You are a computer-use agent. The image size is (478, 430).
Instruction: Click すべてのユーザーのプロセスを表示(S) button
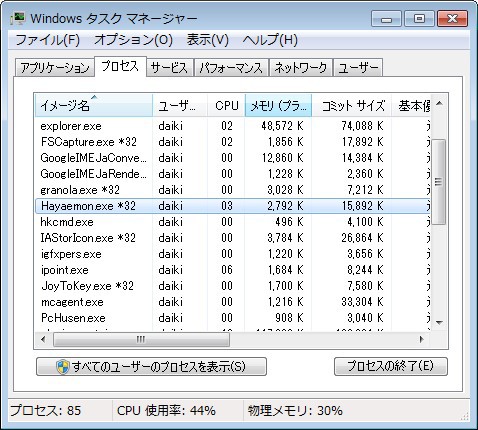tap(151, 367)
